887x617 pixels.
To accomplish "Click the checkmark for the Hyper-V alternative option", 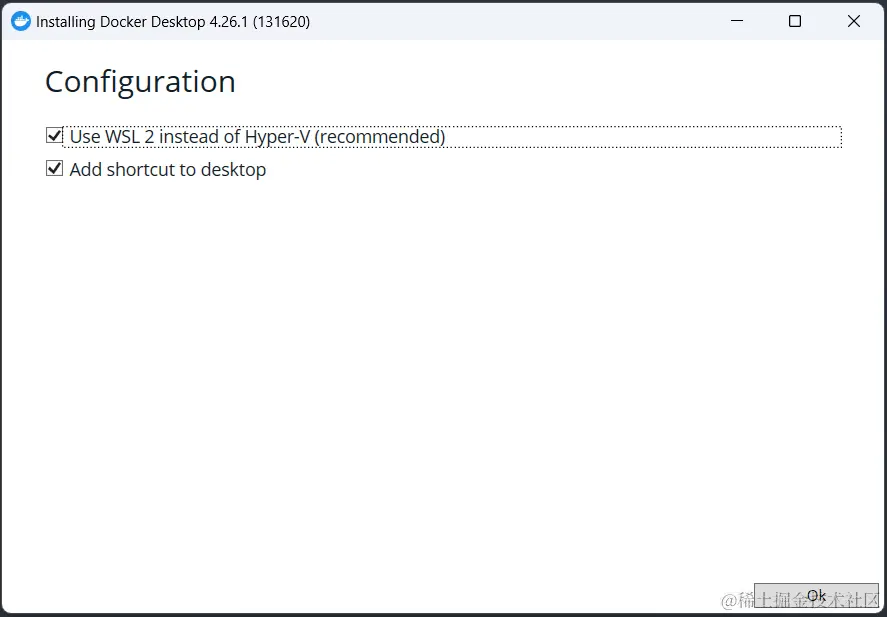I will pos(54,135).
